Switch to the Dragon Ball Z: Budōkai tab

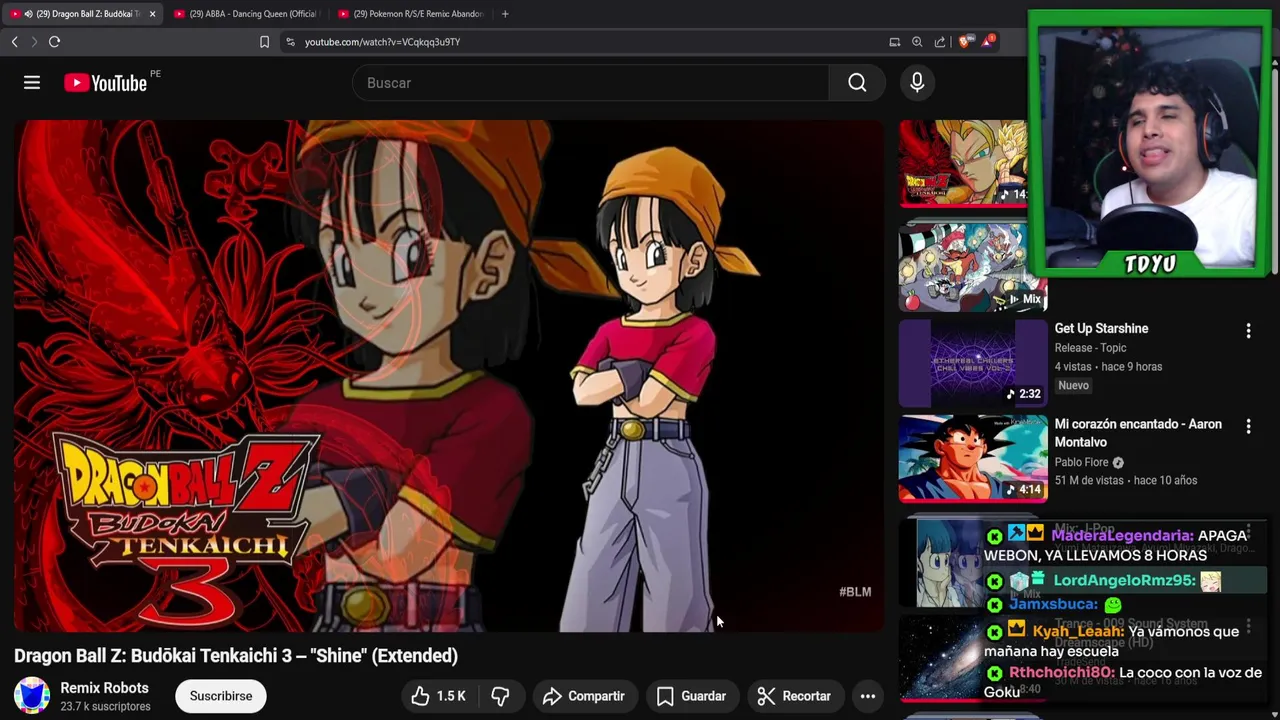coord(82,14)
